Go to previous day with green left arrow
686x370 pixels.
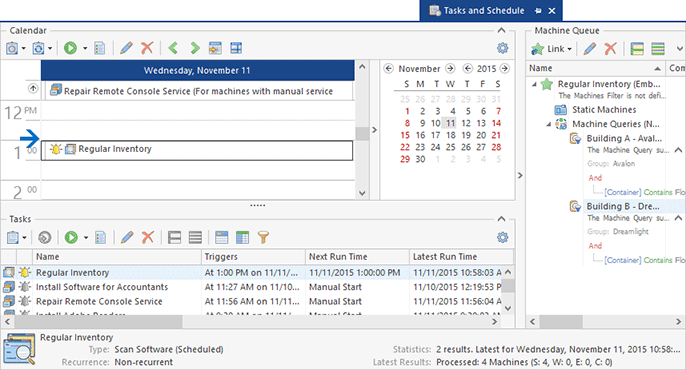(x=173, y=48)
